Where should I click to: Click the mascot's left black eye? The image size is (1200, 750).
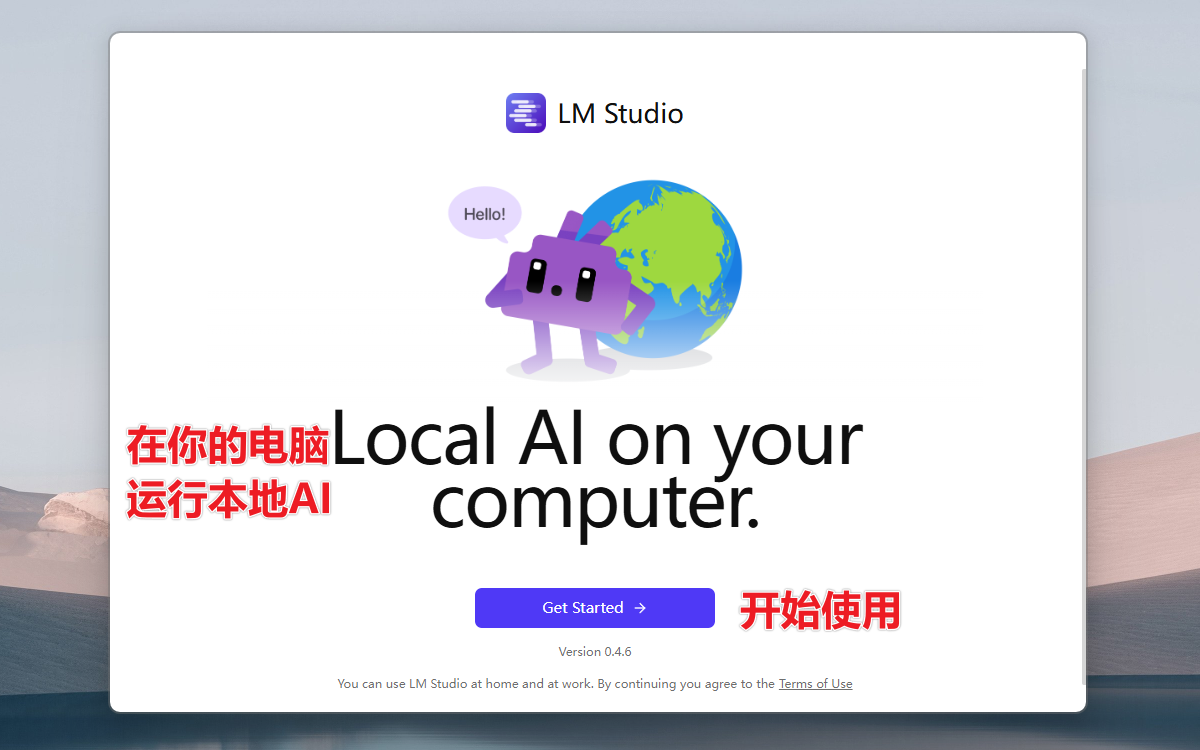536,276
